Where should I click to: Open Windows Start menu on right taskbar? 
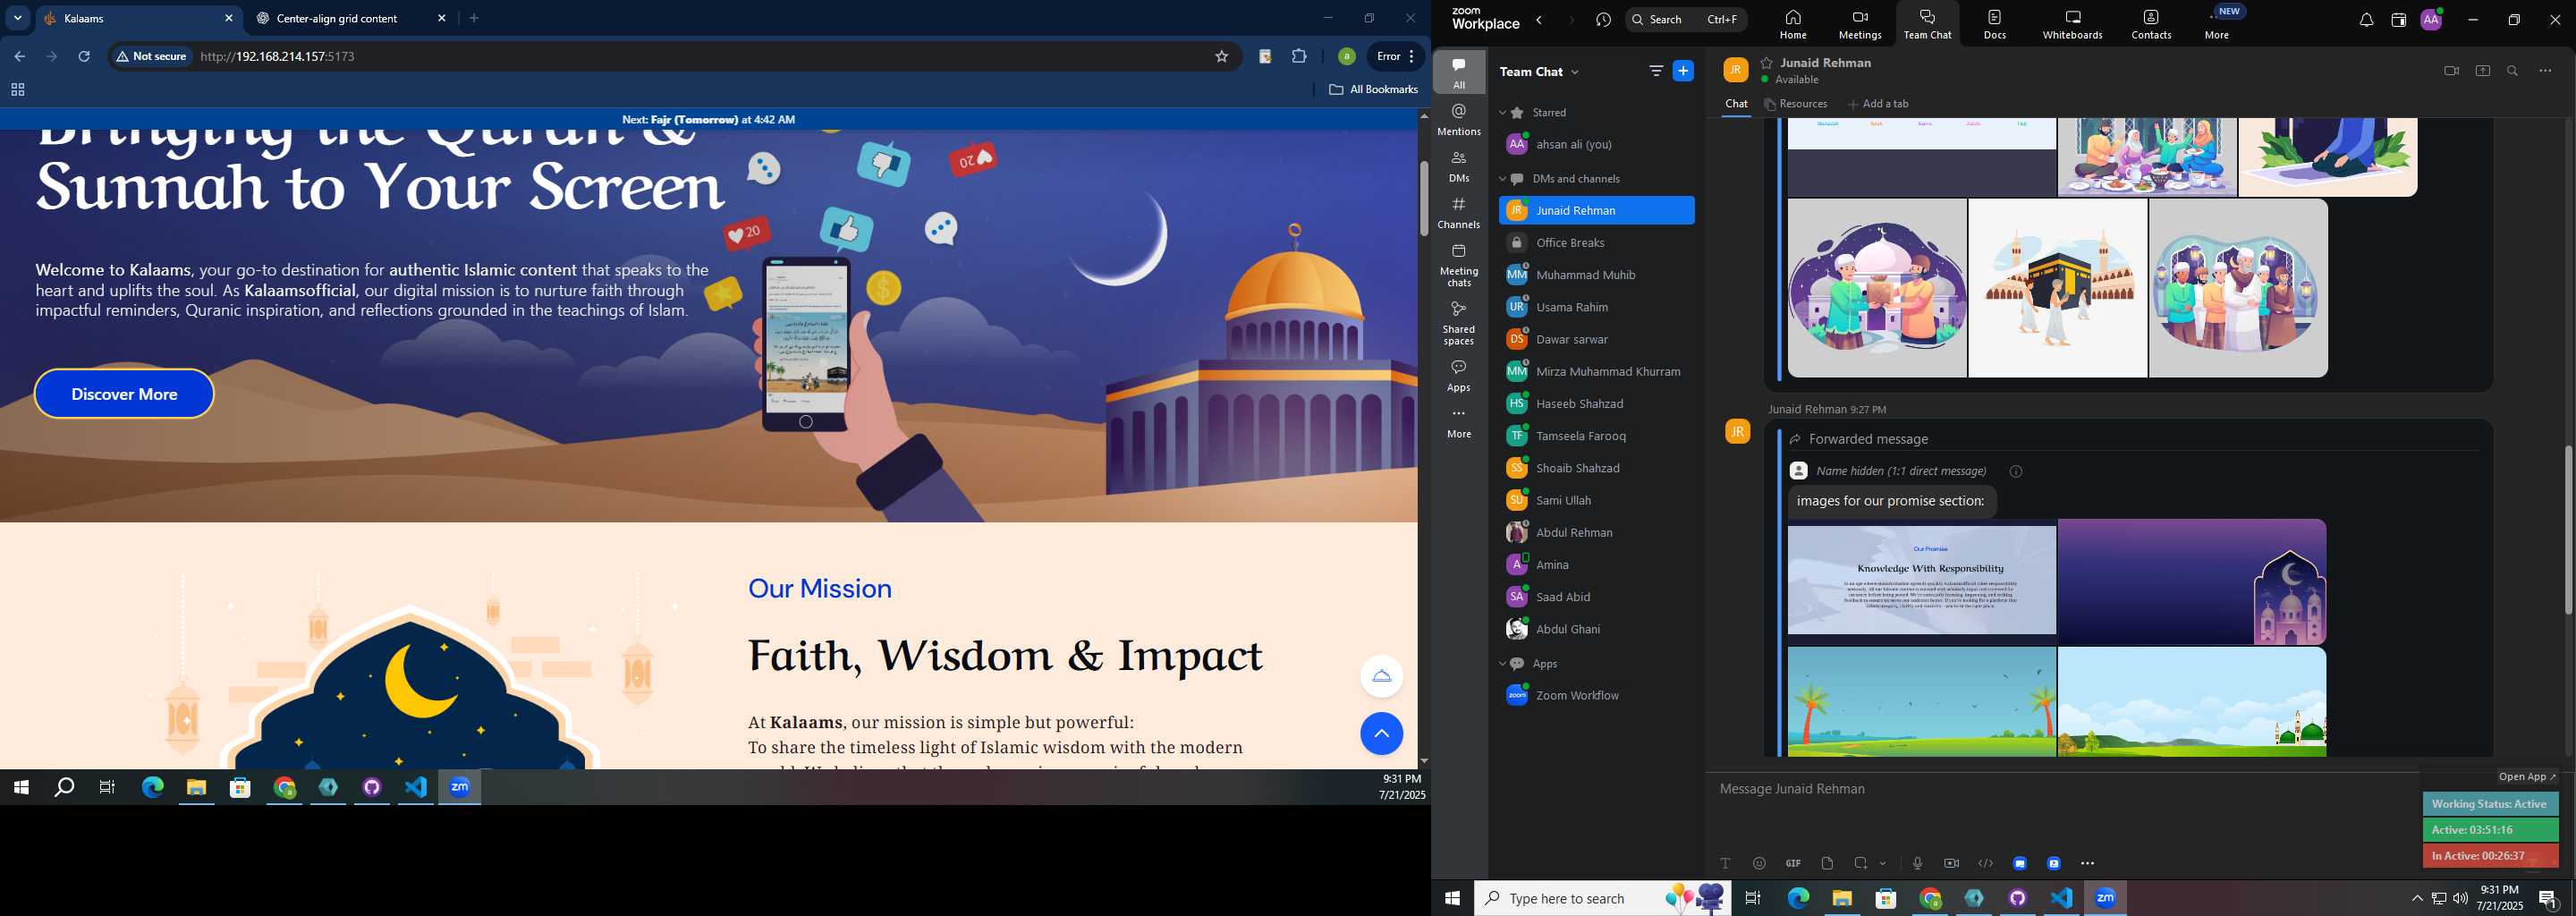(1452, 898)
